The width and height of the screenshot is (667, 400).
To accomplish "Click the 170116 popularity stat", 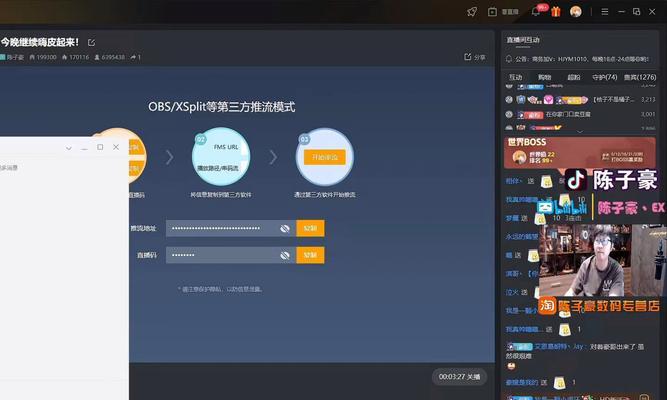I will [x=75, y=57].
